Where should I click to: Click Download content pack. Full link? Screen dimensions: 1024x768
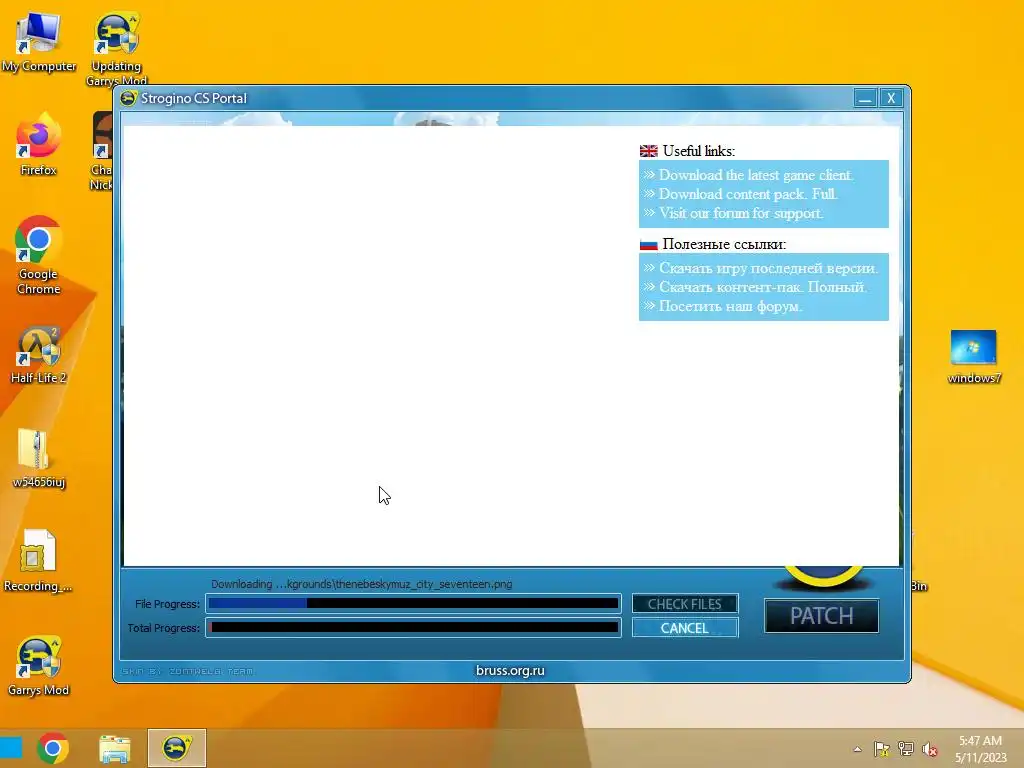pos(748,194)
